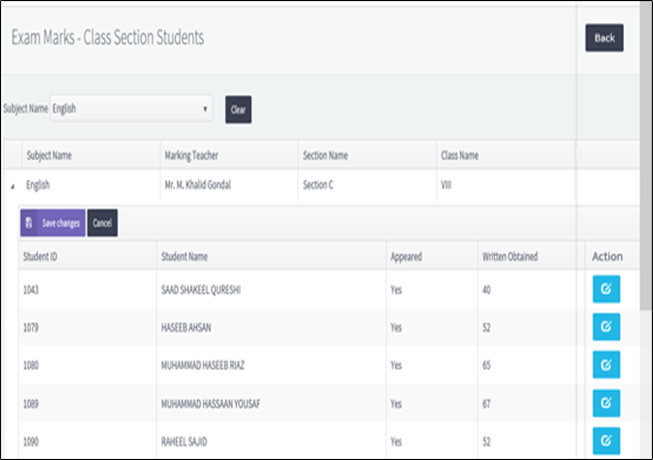Image resolution: width=653 pixels, height=460 pixels.
Task: Edit marks for Muhammad Haseeb Riaz
Action: (606, 364)
